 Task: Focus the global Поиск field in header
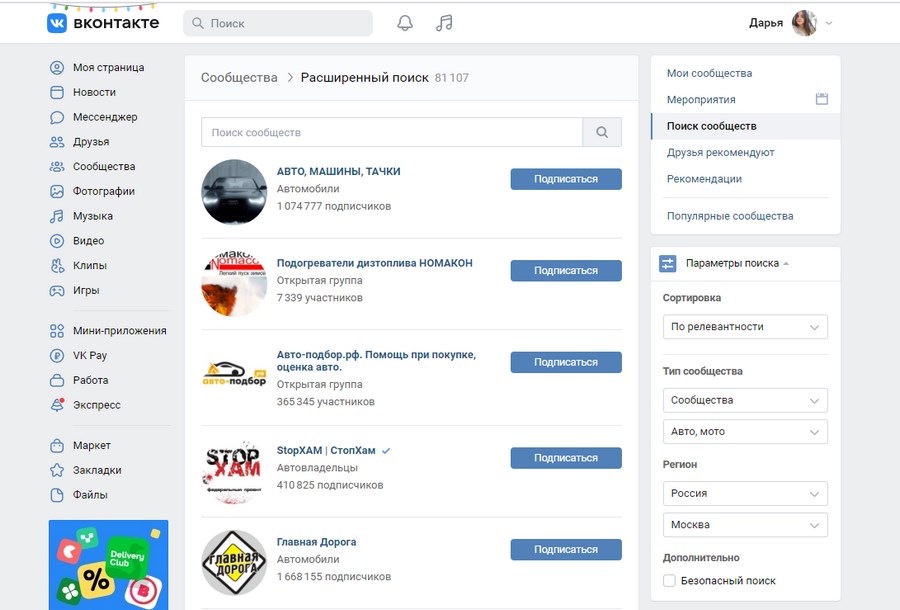tap(278, 23)
